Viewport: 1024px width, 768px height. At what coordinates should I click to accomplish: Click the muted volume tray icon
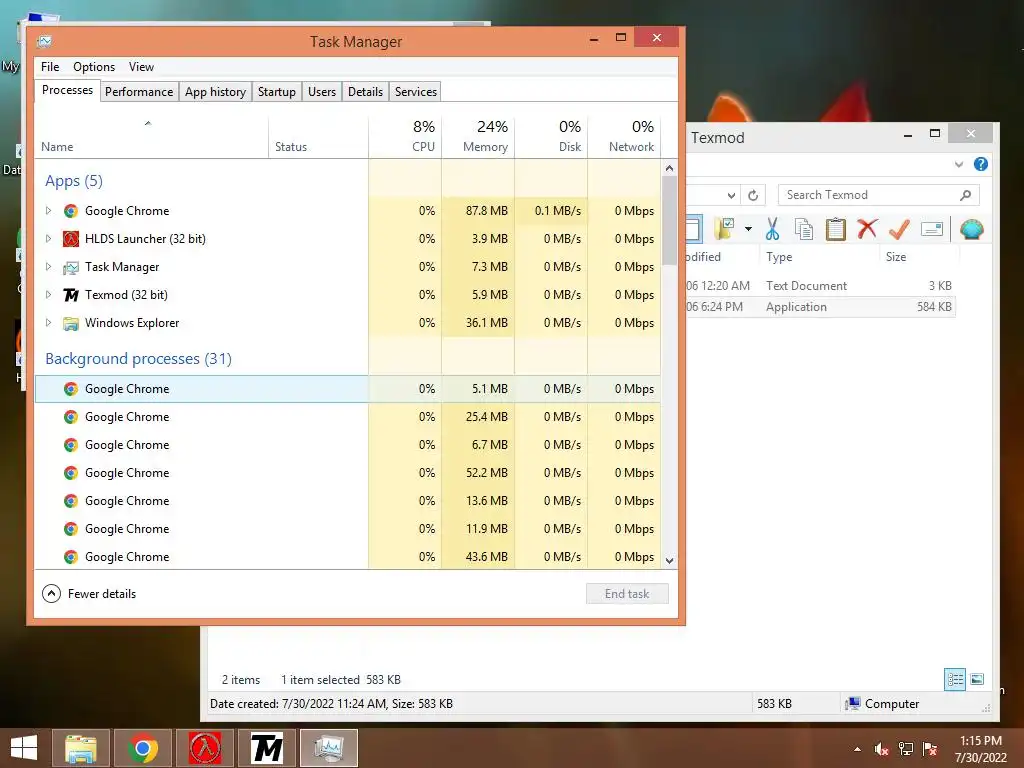[x=881, y=749]
